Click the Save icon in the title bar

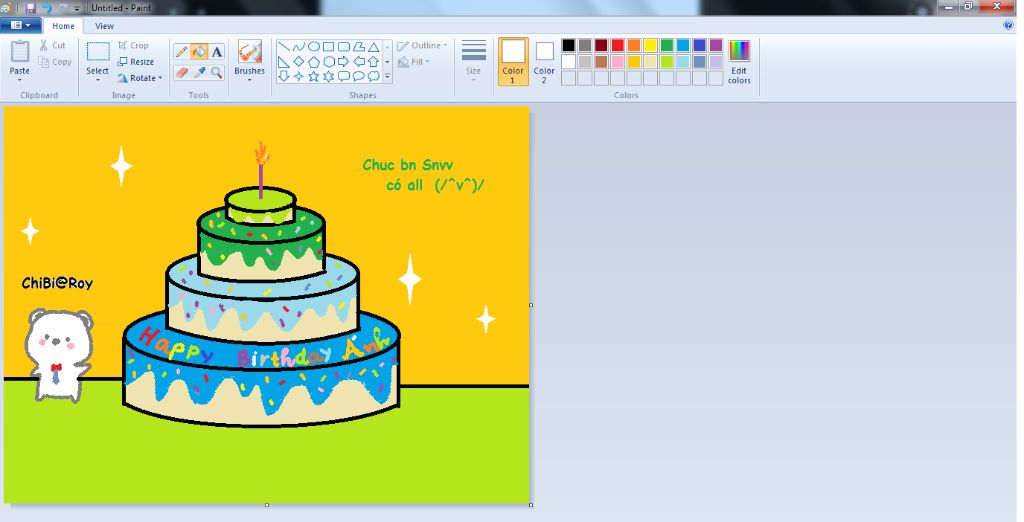click(31, 8)
